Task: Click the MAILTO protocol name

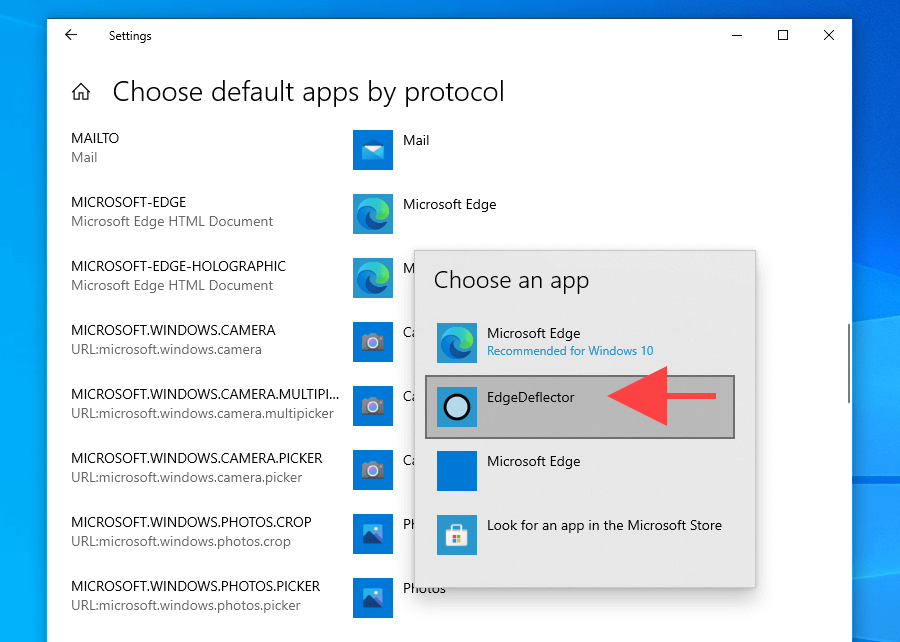Action: (x=95, y=138)
